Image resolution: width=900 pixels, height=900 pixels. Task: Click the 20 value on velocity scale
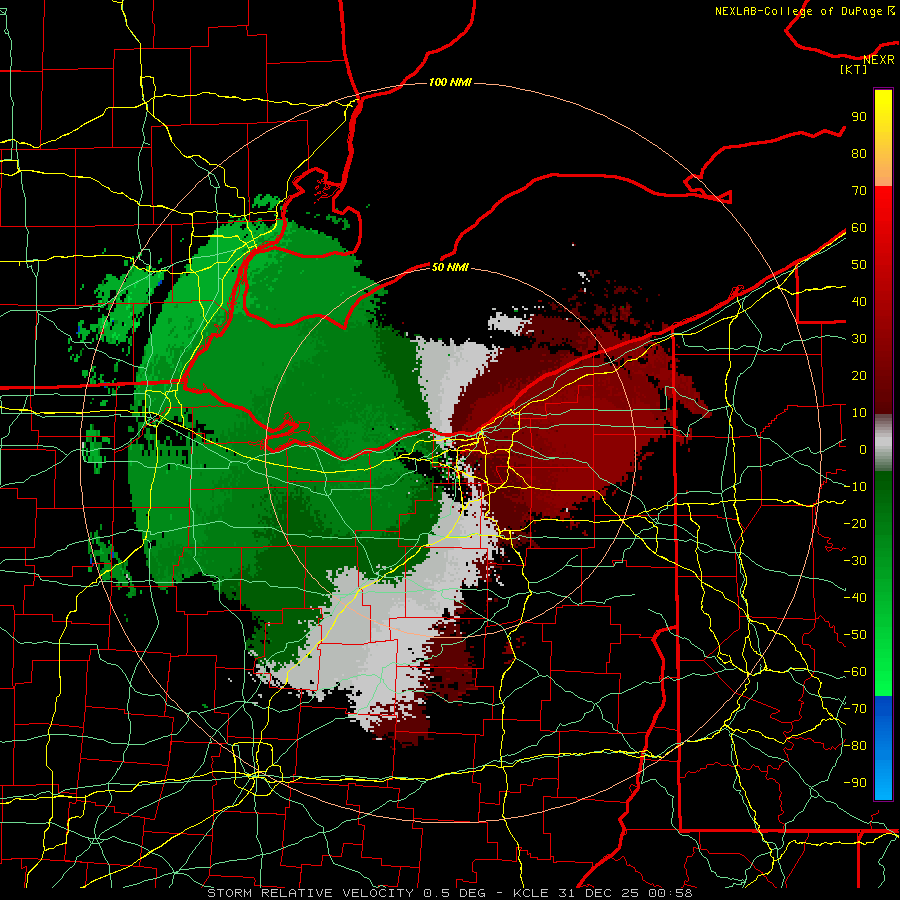click(x=859, y=375)
